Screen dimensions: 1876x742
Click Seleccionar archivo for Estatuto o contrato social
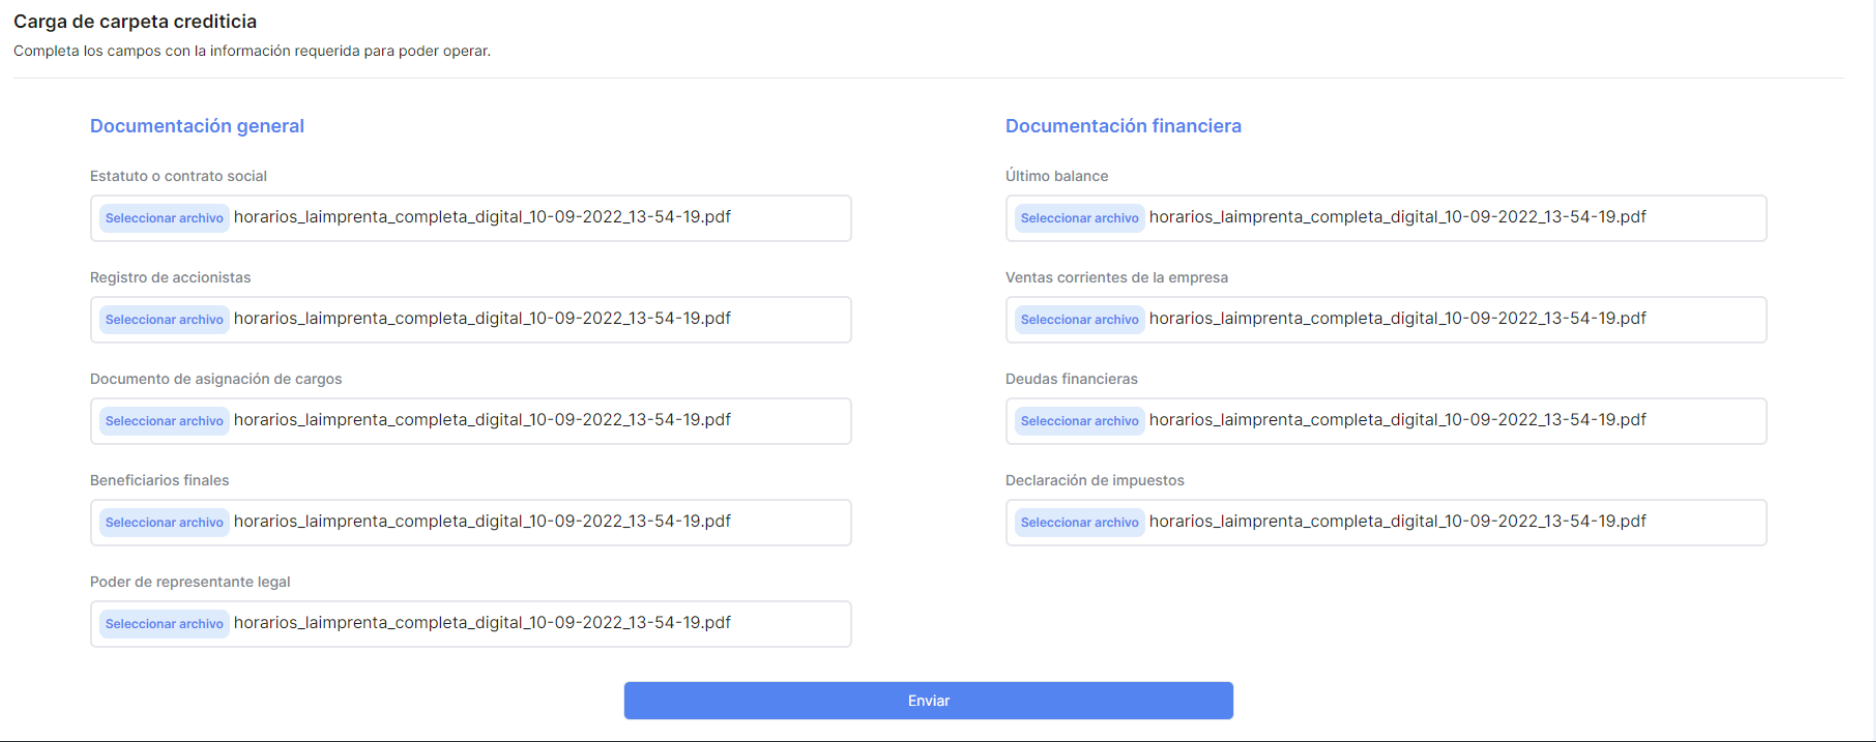(164, 218)
